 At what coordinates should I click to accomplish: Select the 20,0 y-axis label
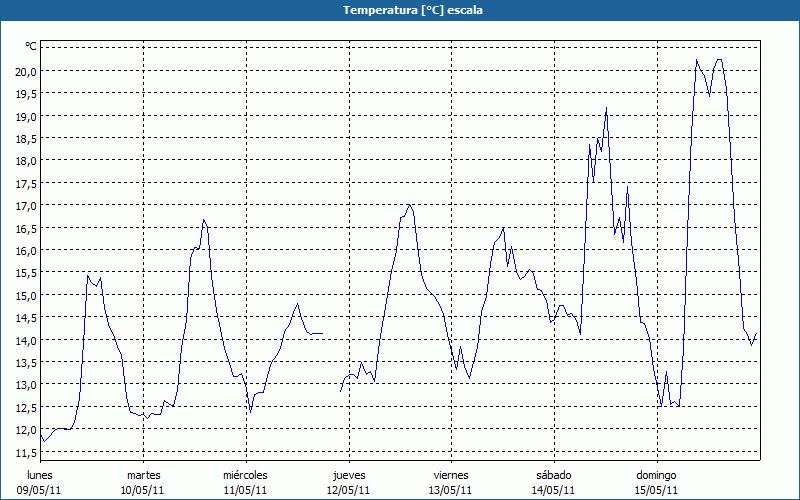(x=25, y=71)
